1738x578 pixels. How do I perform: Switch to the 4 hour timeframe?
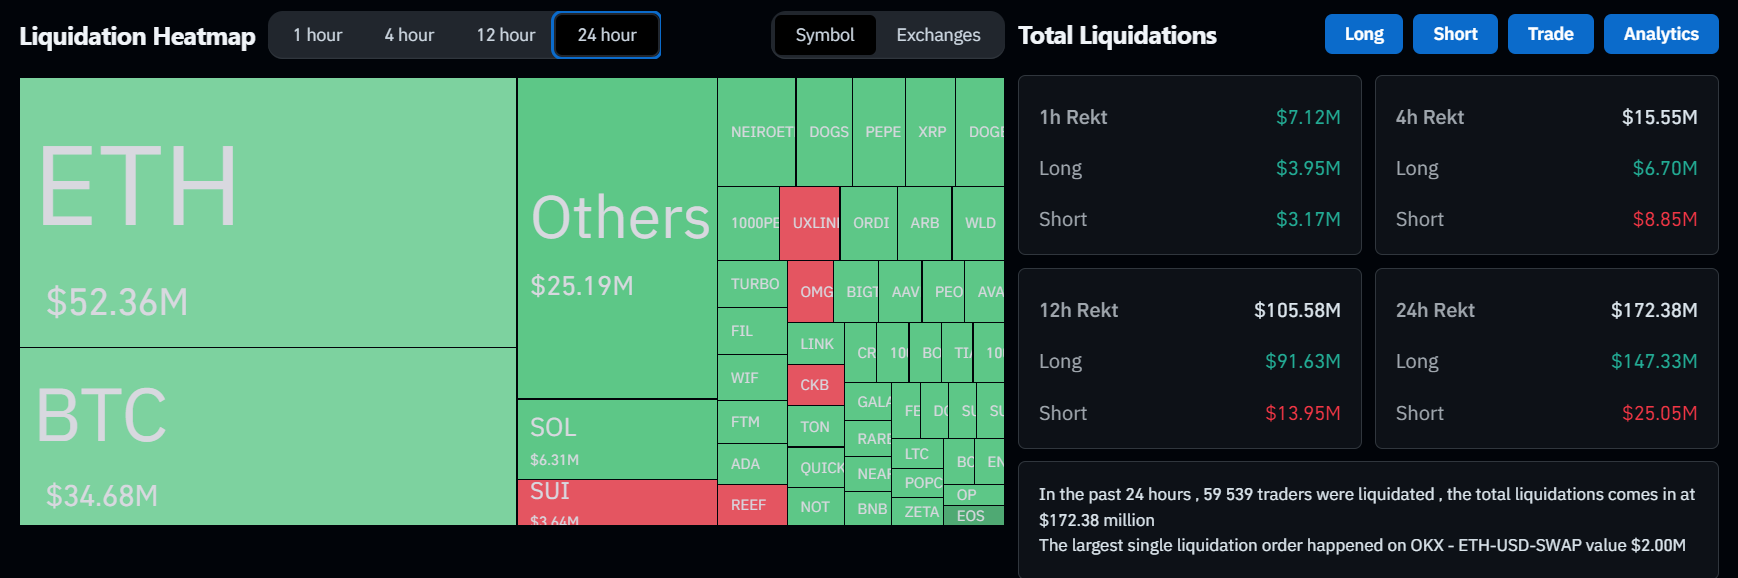click(409, 35)
